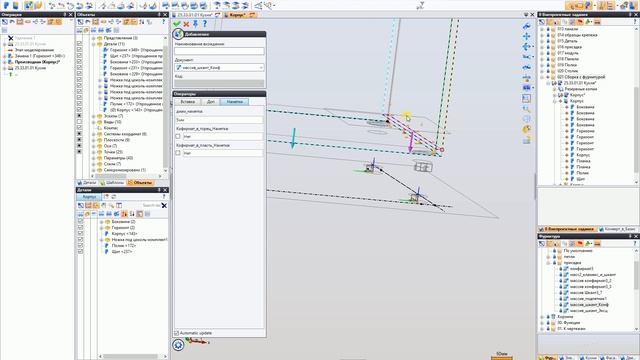Viewport: 640px width, 360px height.
Task: Toggle the Корпус <143> checkbox in the Детали panel
Action: [80, 233]
